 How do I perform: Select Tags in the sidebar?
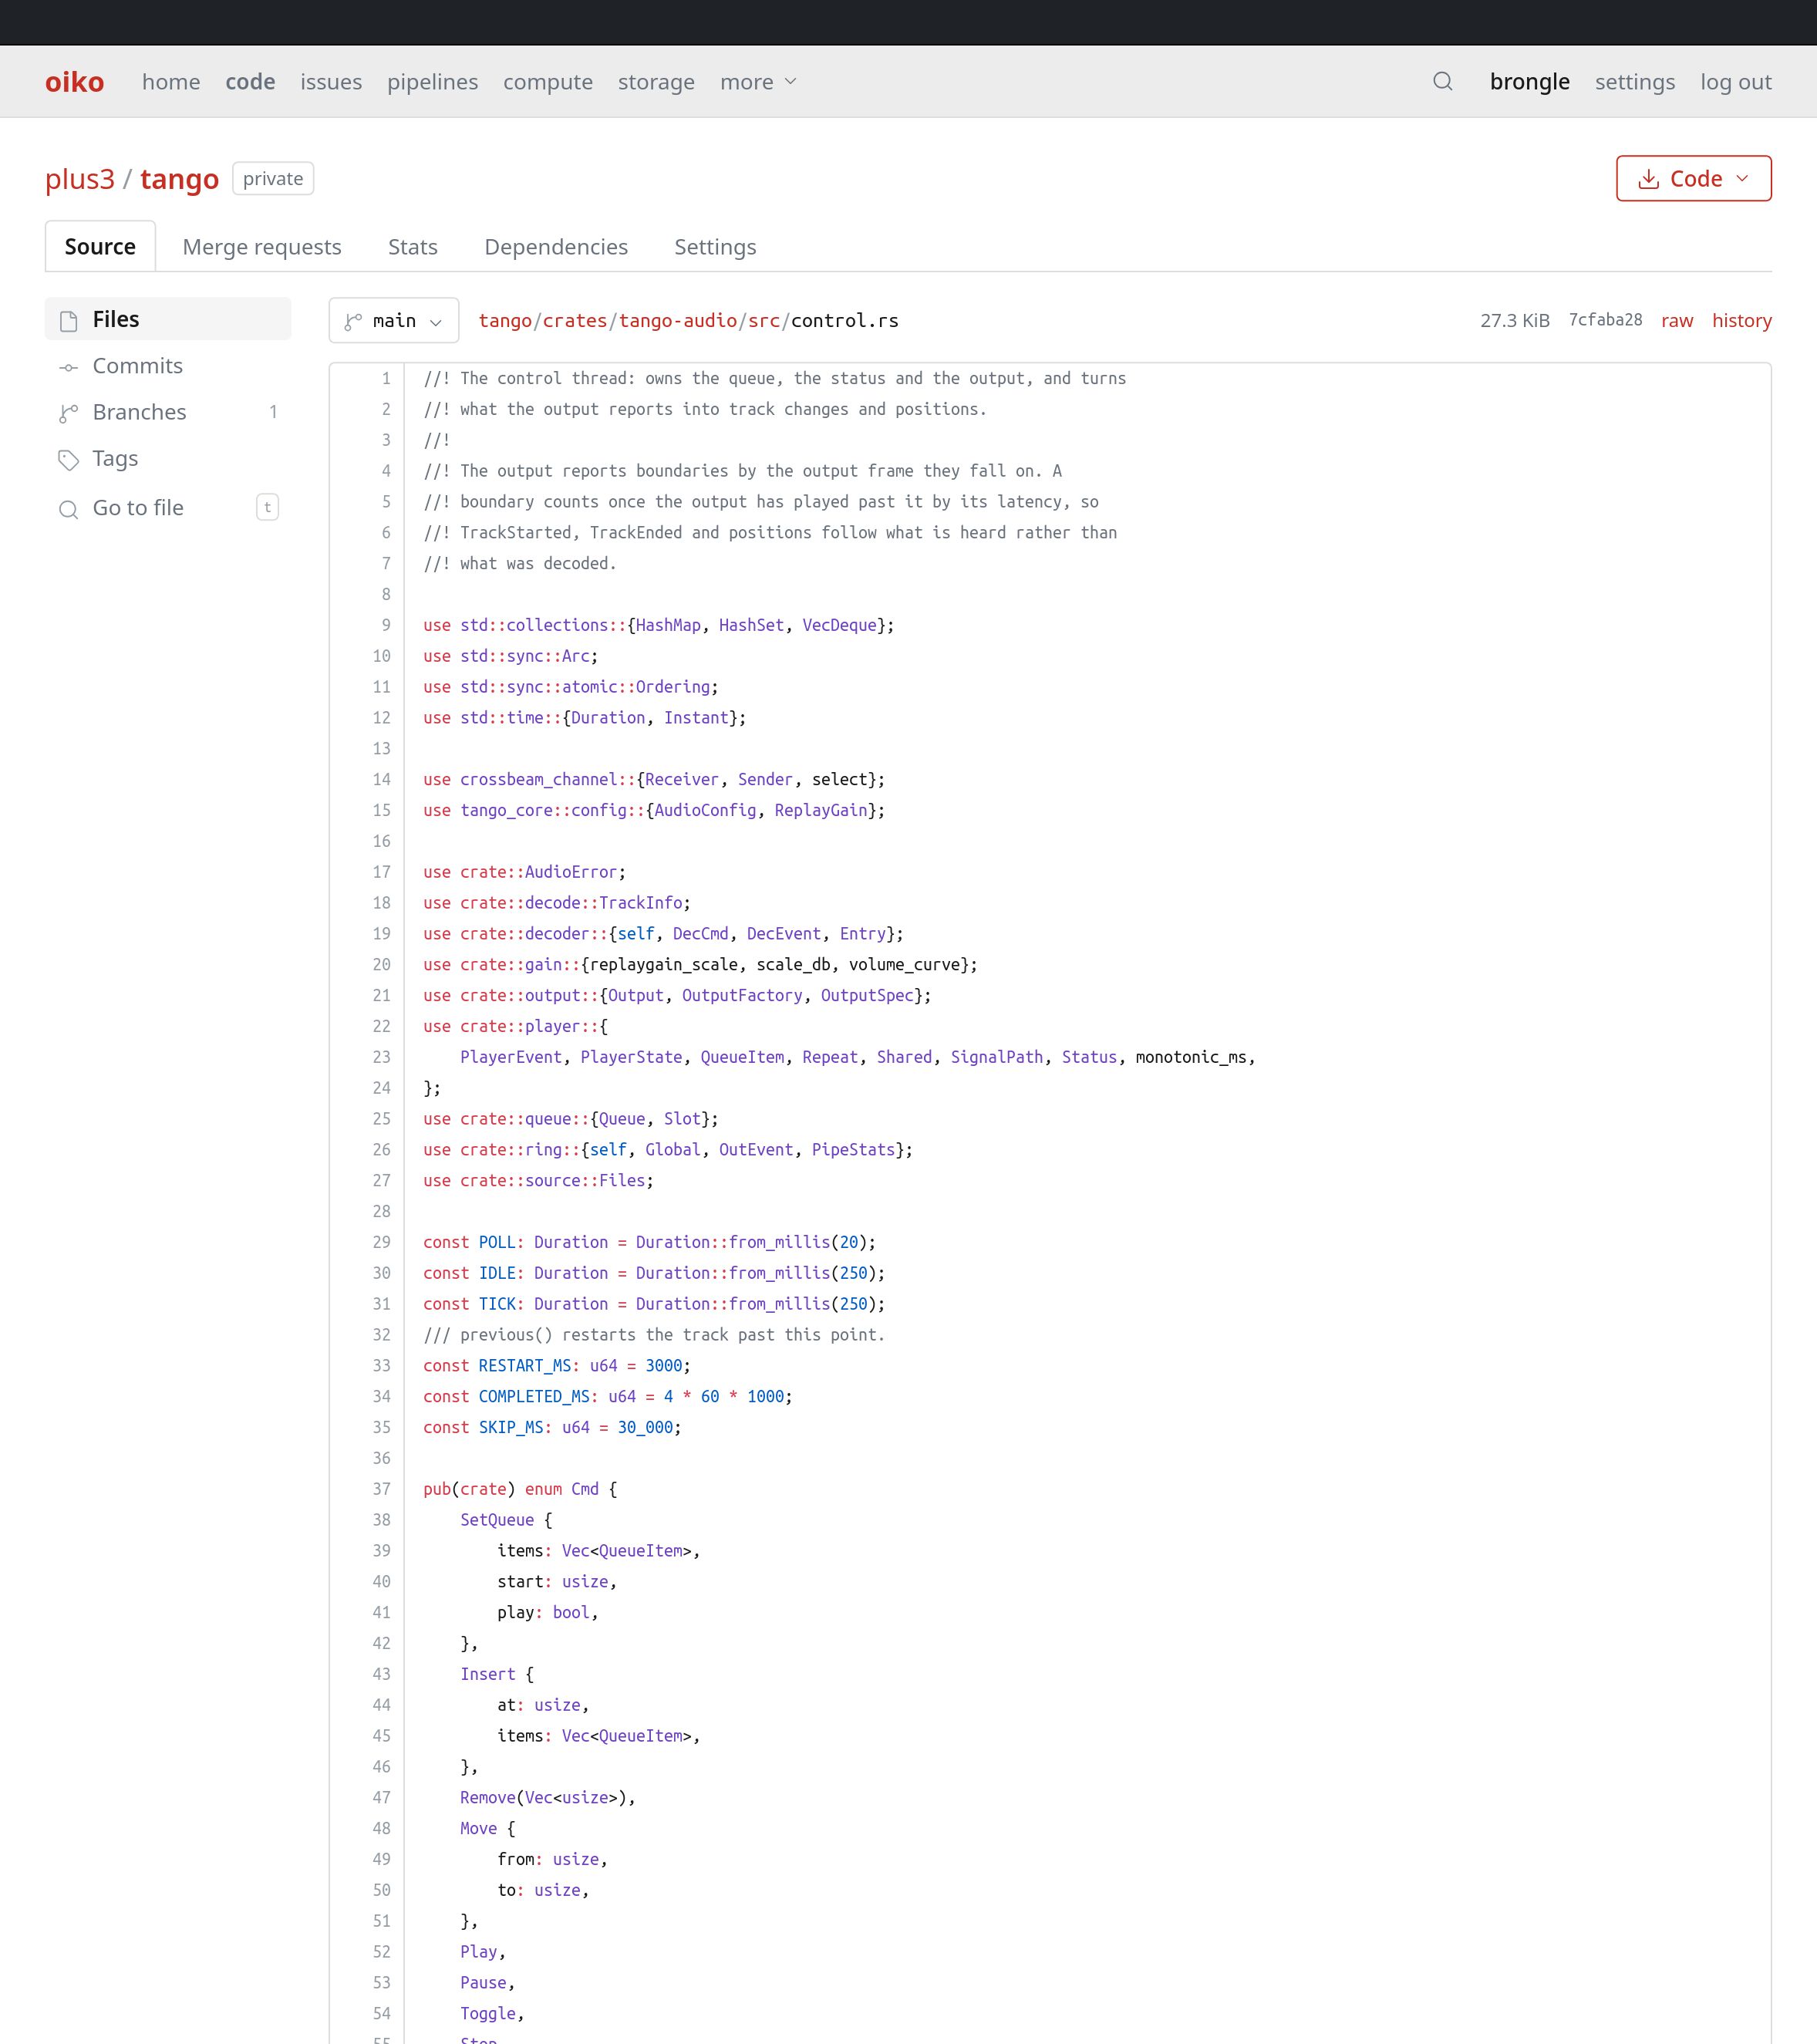[x=168, y=458]
